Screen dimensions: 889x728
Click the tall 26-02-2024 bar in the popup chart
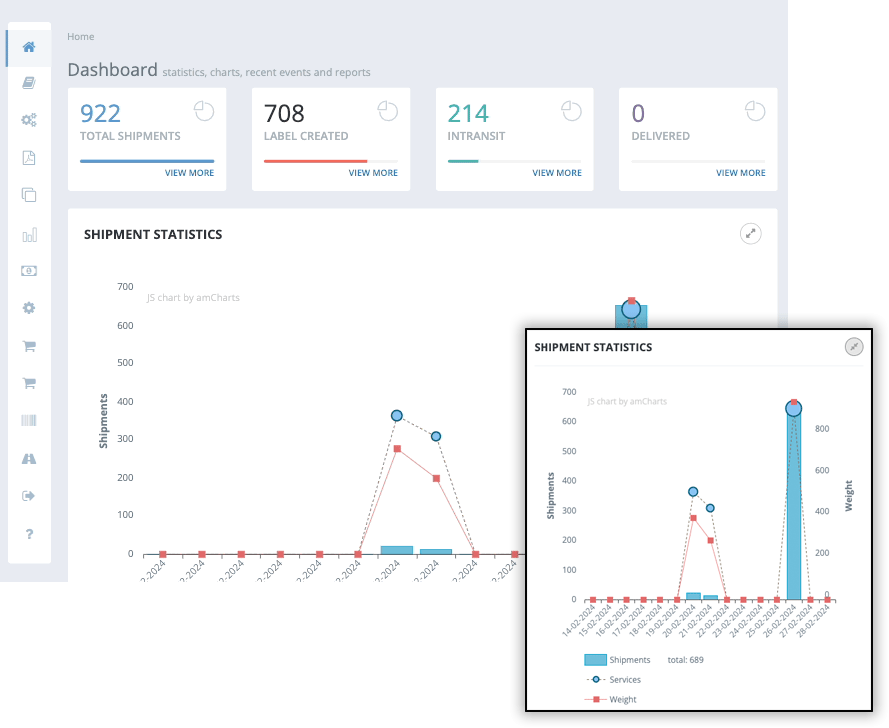tap(794, 520)
